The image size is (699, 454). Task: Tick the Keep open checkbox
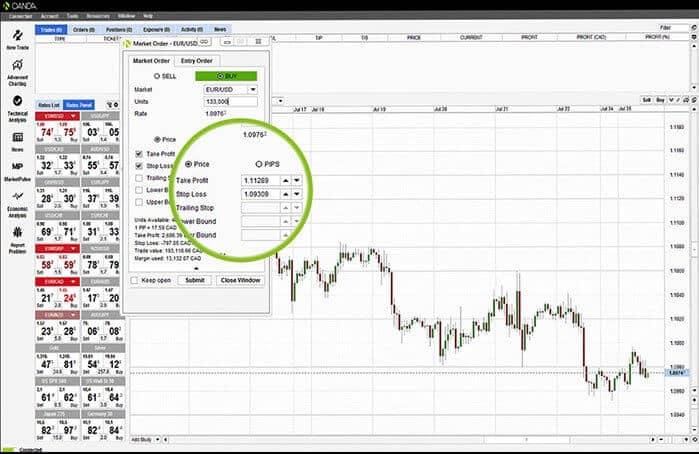(134, 281)
